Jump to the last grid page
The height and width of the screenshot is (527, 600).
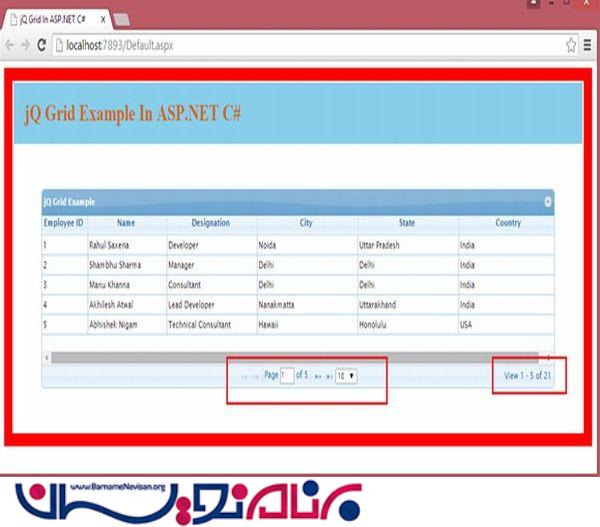[x=328, y=376]
